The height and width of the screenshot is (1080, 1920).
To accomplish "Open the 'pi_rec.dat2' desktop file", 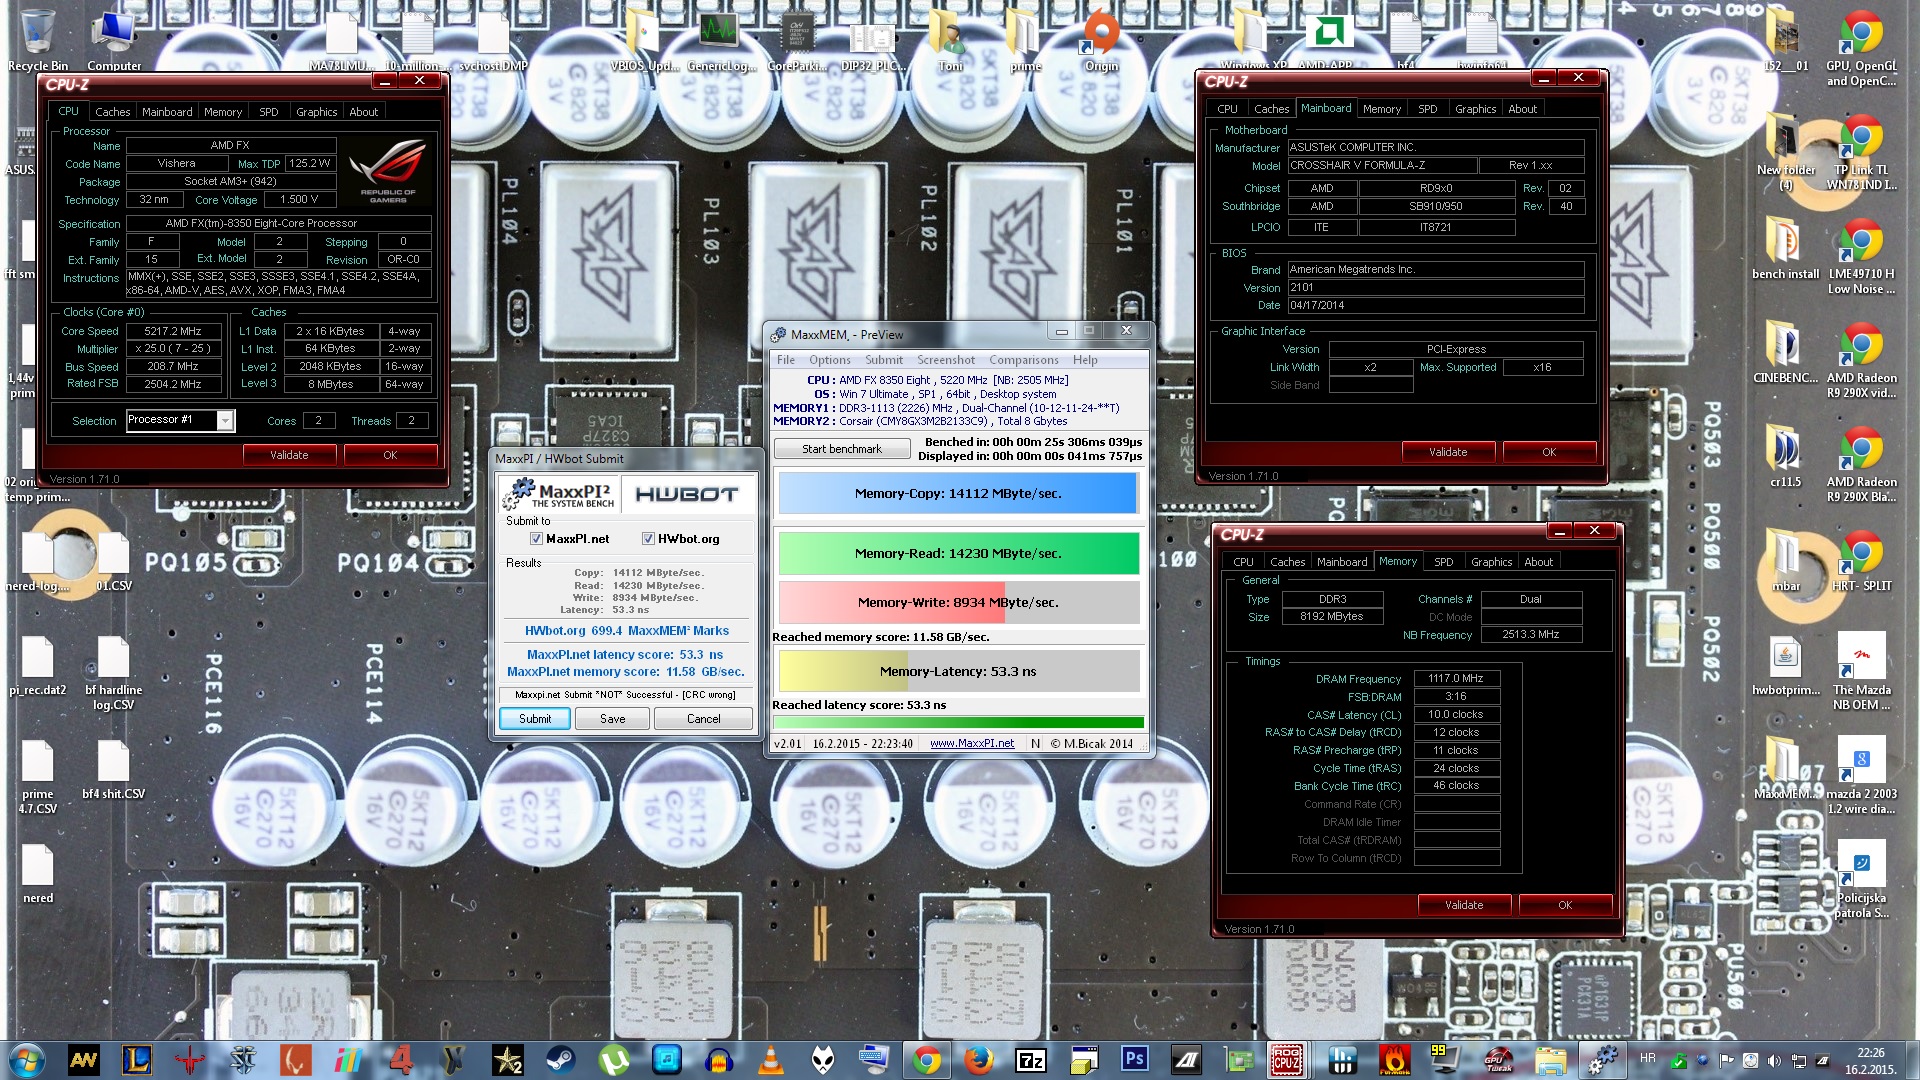I will tap(38, 666).
